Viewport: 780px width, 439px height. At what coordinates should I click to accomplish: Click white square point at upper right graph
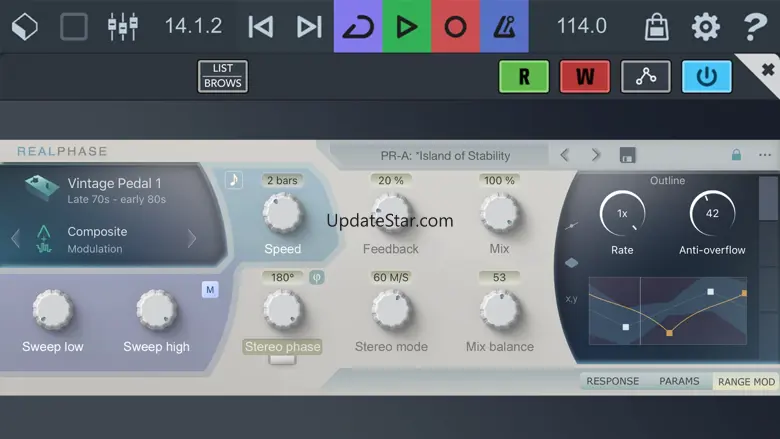[x=710, y=292]
